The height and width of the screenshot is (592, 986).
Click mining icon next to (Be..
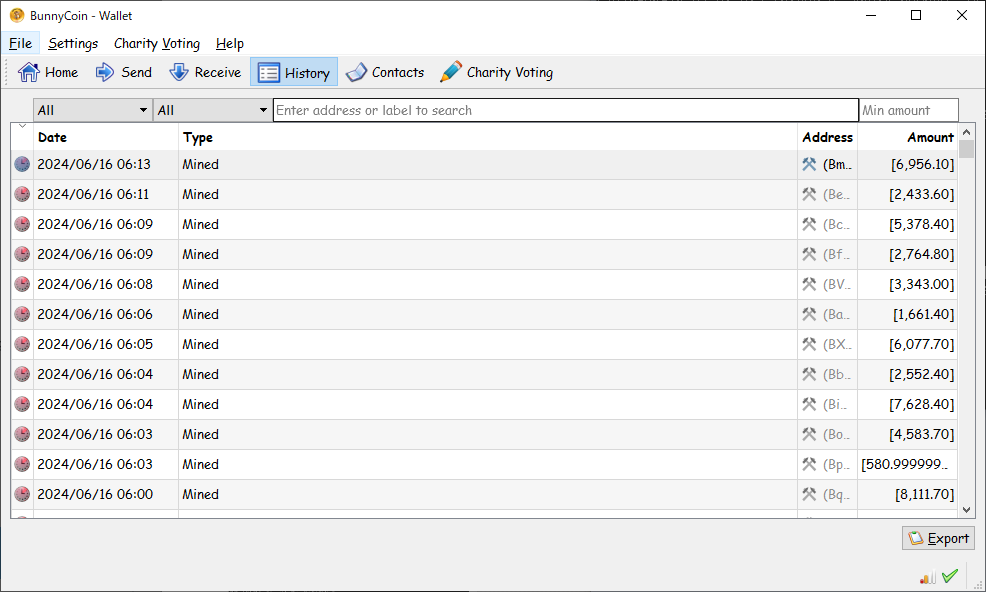[809, 194]
